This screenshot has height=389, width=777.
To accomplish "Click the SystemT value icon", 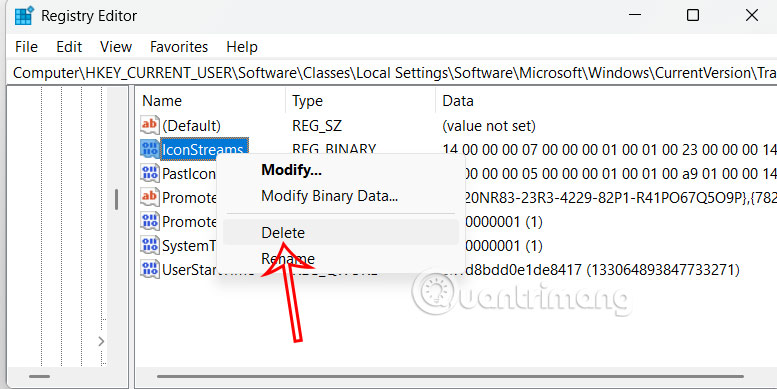I will point(150,245).
